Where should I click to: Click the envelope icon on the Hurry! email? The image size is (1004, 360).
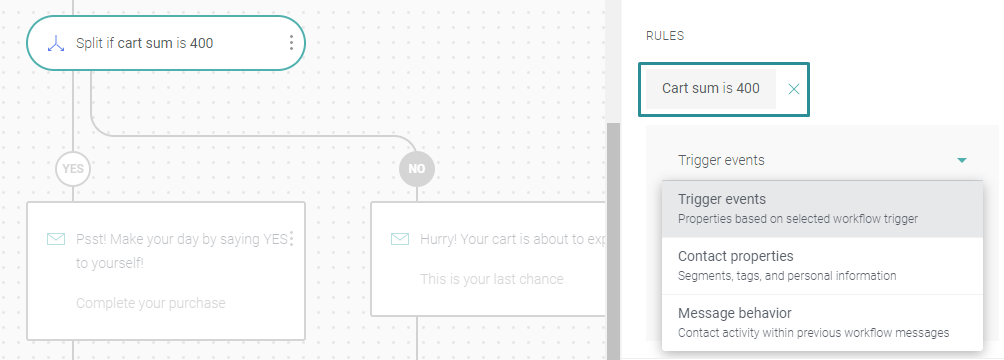click(400, 239)
